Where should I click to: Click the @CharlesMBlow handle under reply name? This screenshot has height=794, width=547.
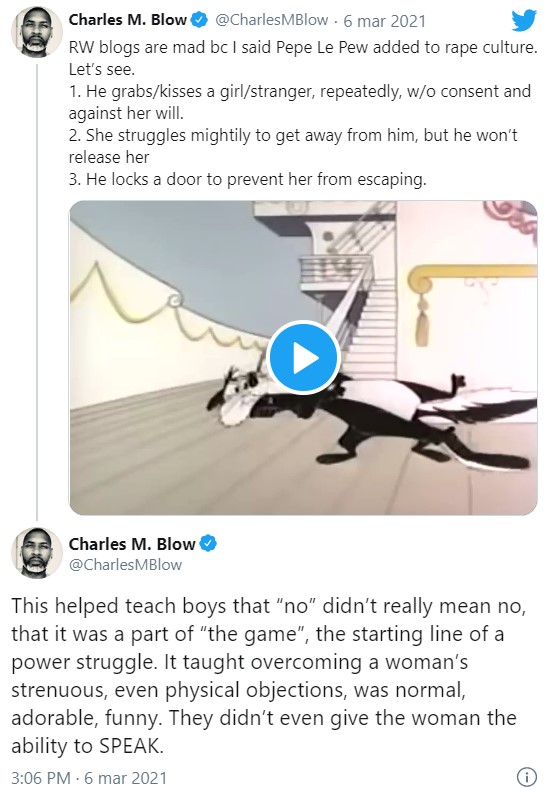coord(125,565)
